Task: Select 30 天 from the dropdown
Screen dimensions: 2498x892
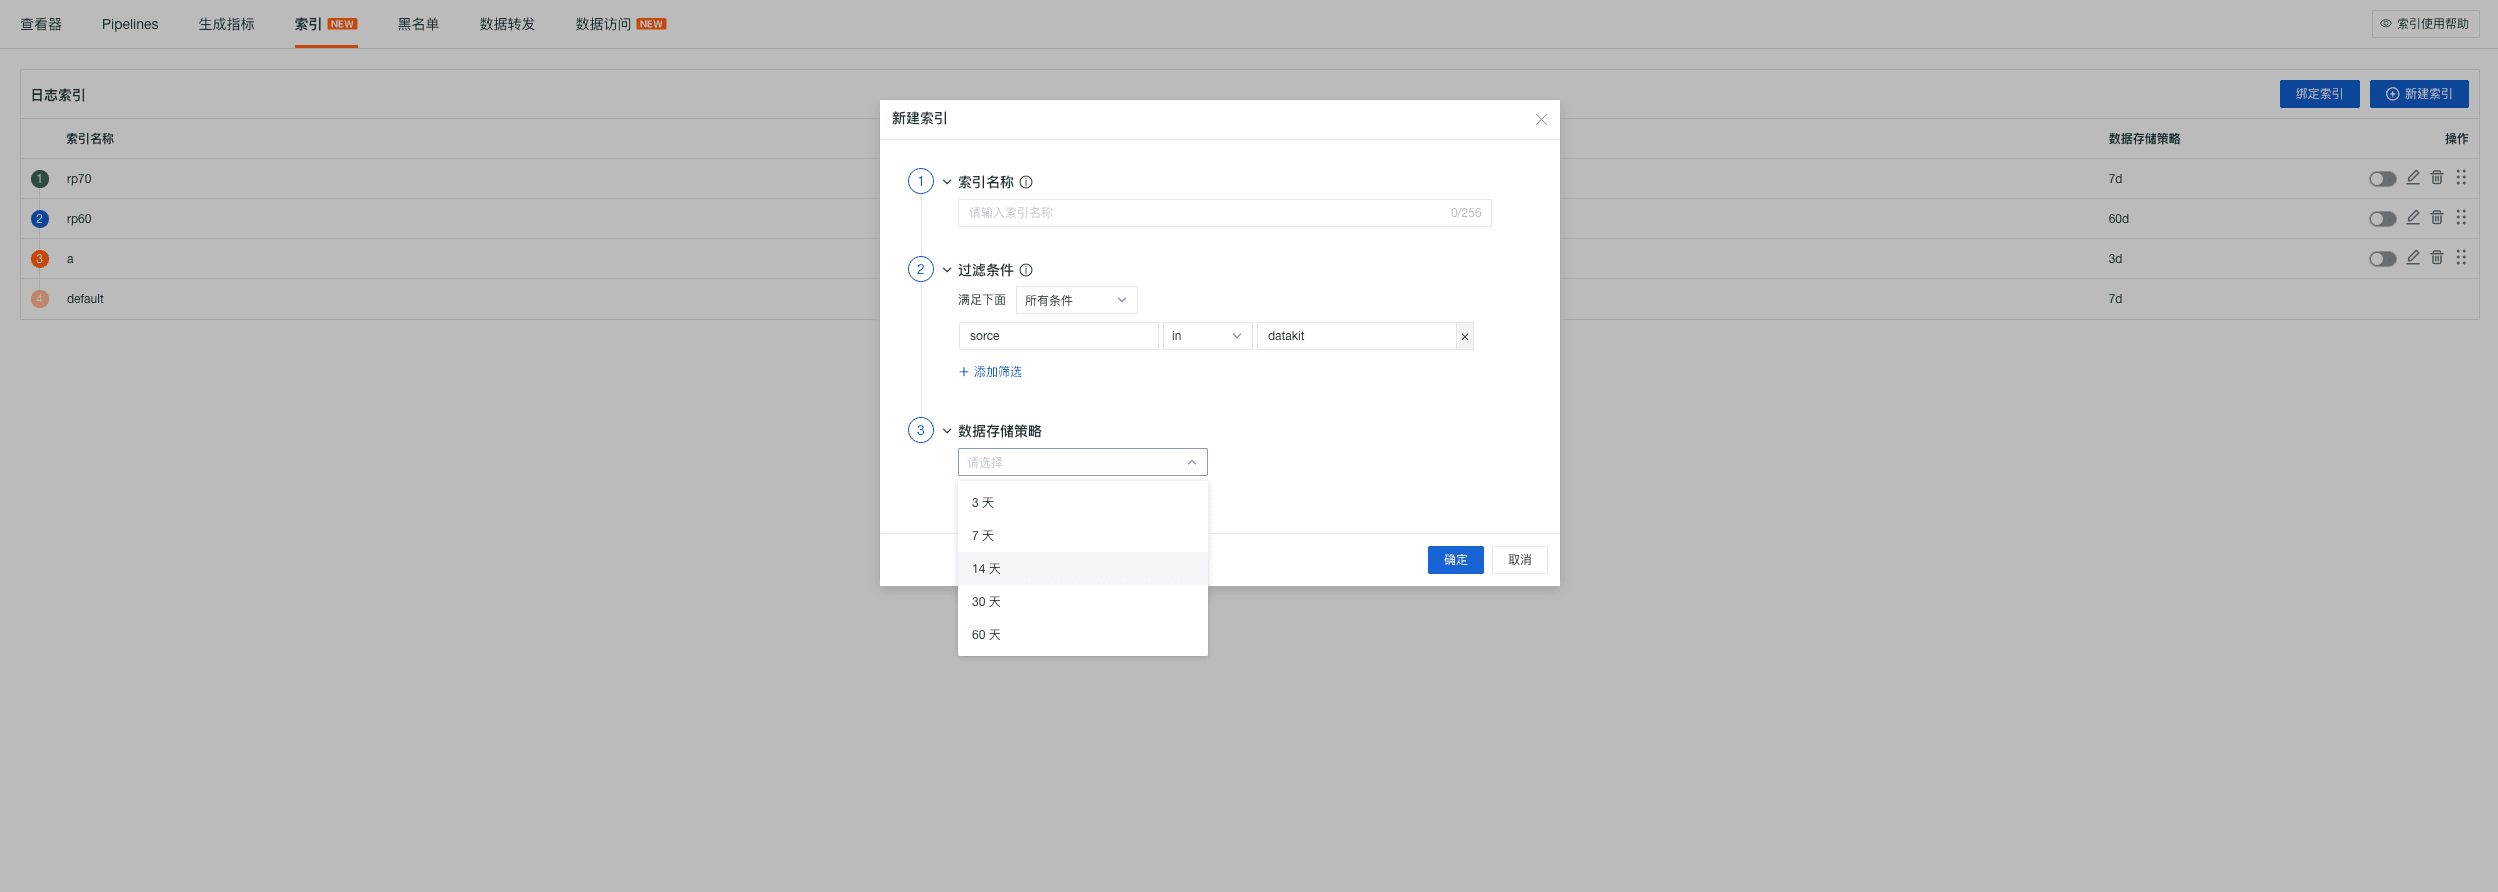Action: click(x=1082, y=602)
